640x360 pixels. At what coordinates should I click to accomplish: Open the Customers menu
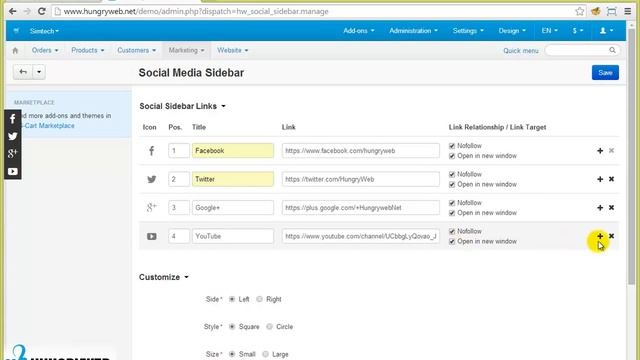coord(136,50)
